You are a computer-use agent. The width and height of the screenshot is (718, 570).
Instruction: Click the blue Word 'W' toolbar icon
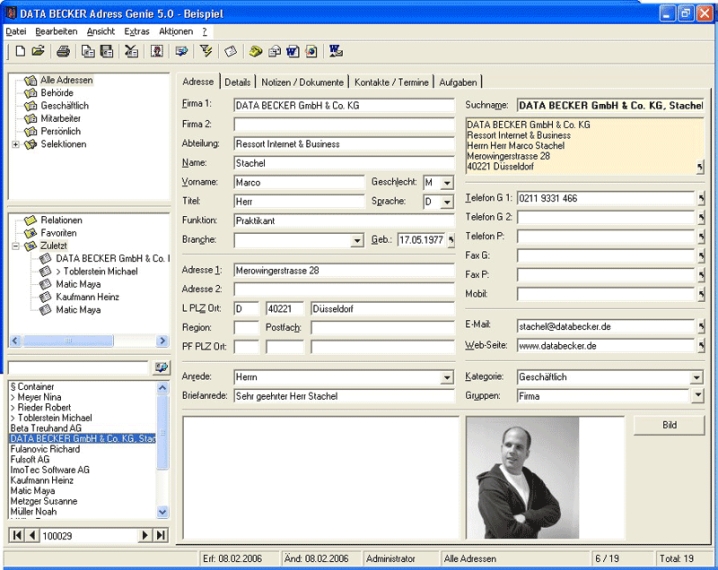click(292, 51)
